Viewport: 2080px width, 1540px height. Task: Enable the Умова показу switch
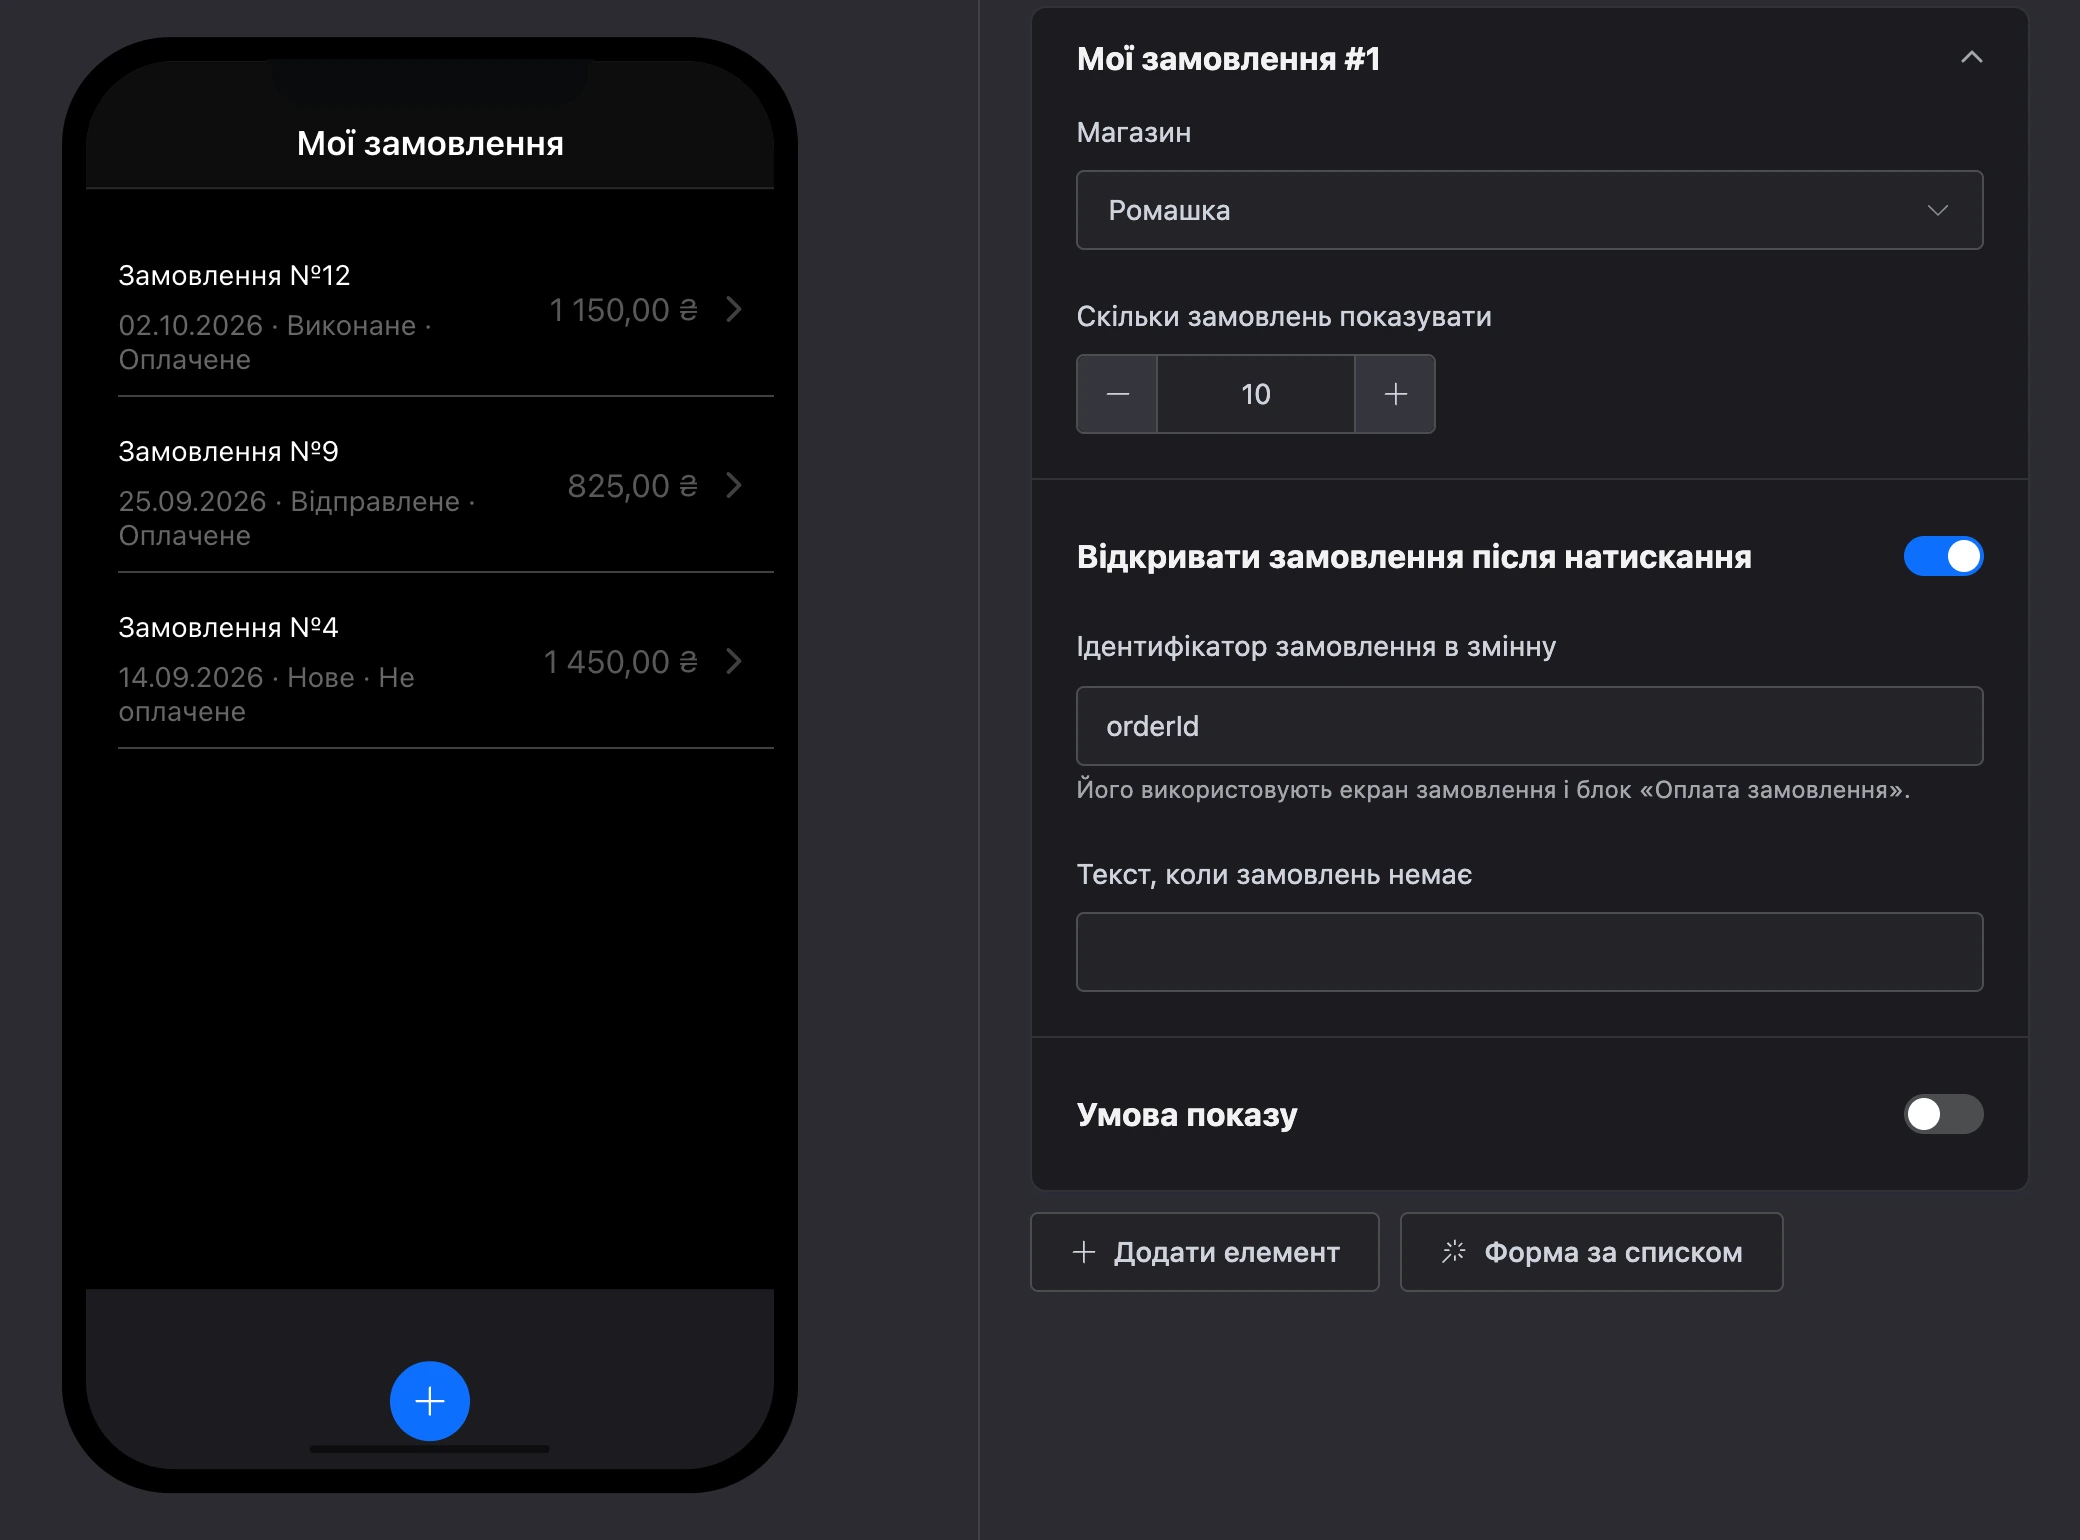1943,1114
